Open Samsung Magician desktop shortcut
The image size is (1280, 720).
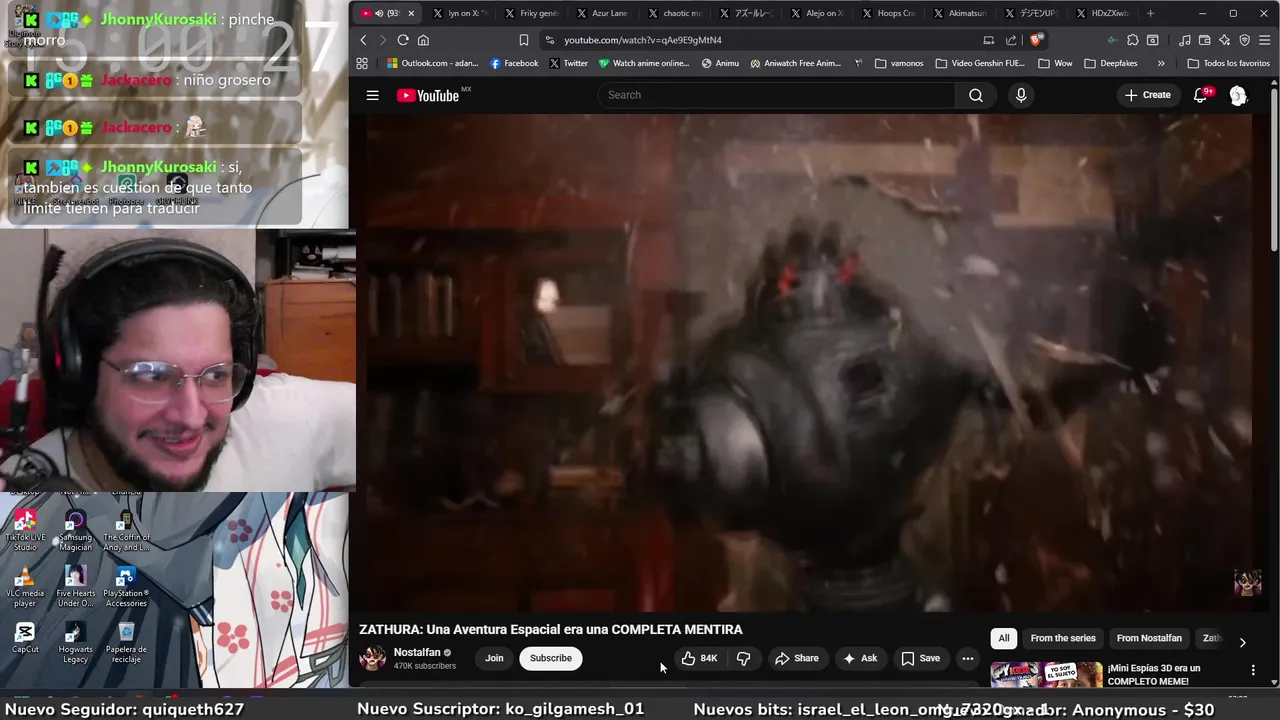click(75, 530)
